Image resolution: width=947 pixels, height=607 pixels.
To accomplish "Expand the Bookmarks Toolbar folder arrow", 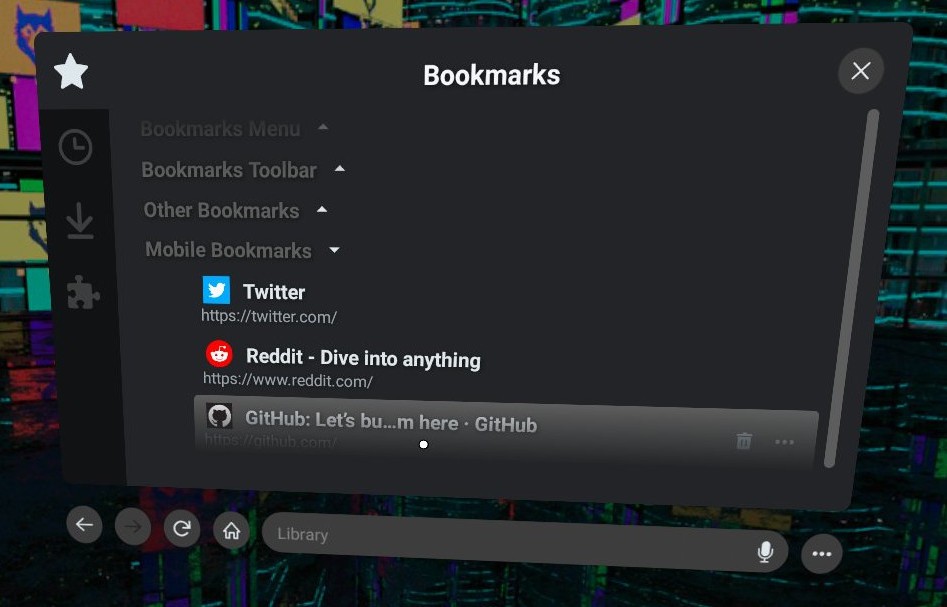I will [x=340, y=169].
